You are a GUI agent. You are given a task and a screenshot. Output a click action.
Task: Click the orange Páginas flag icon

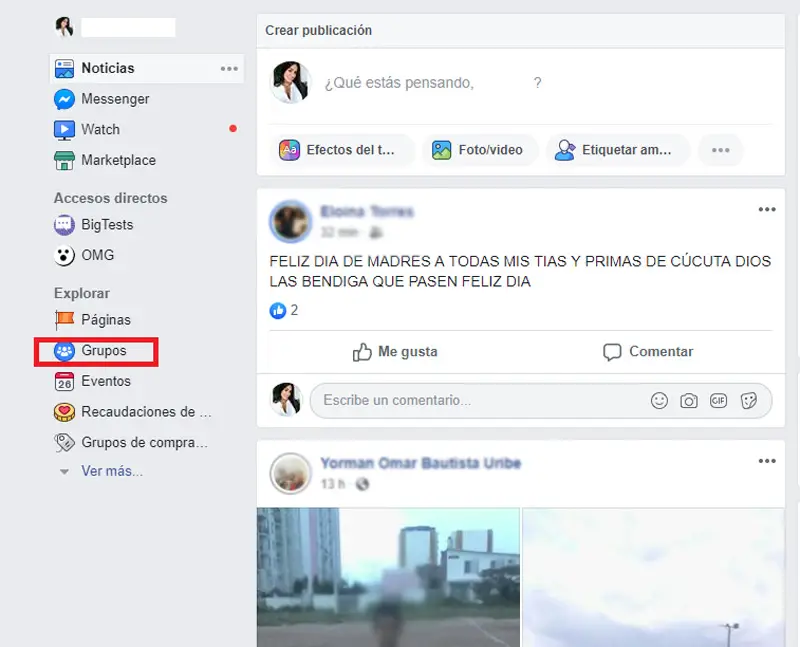64,320
